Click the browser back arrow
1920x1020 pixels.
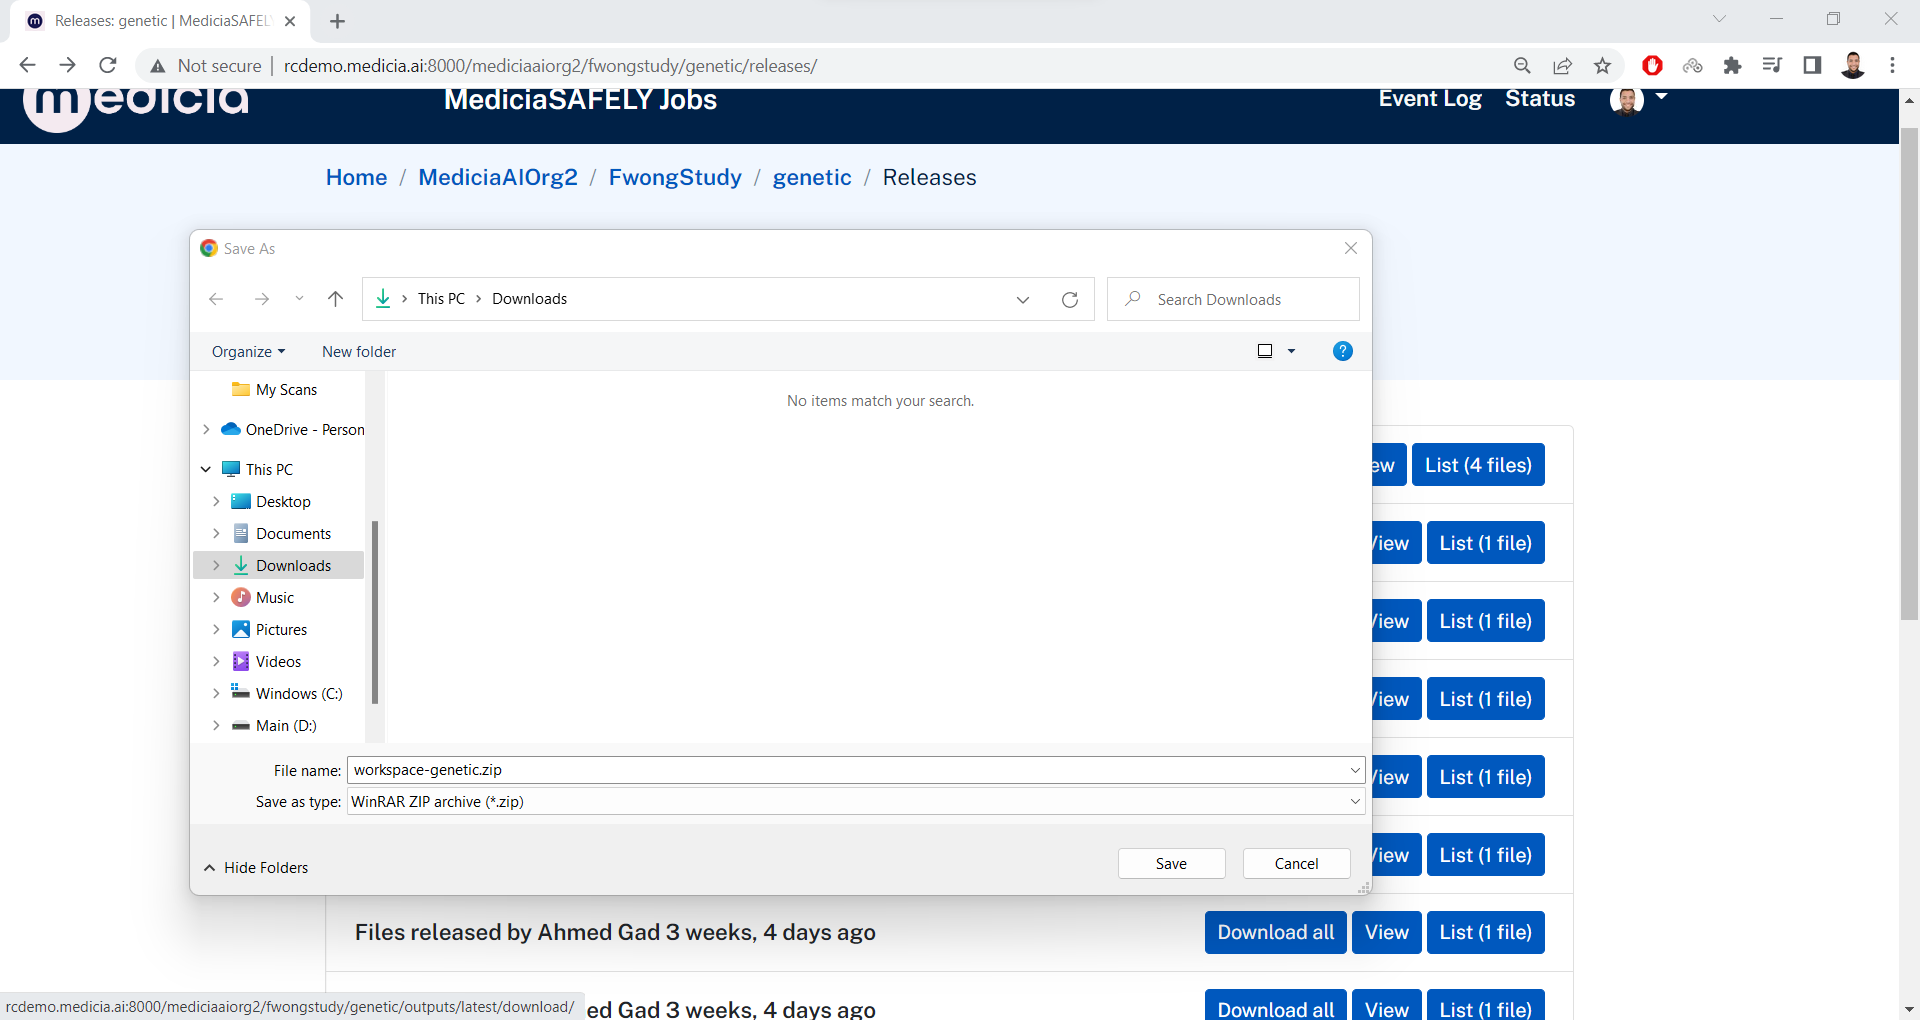27,65
